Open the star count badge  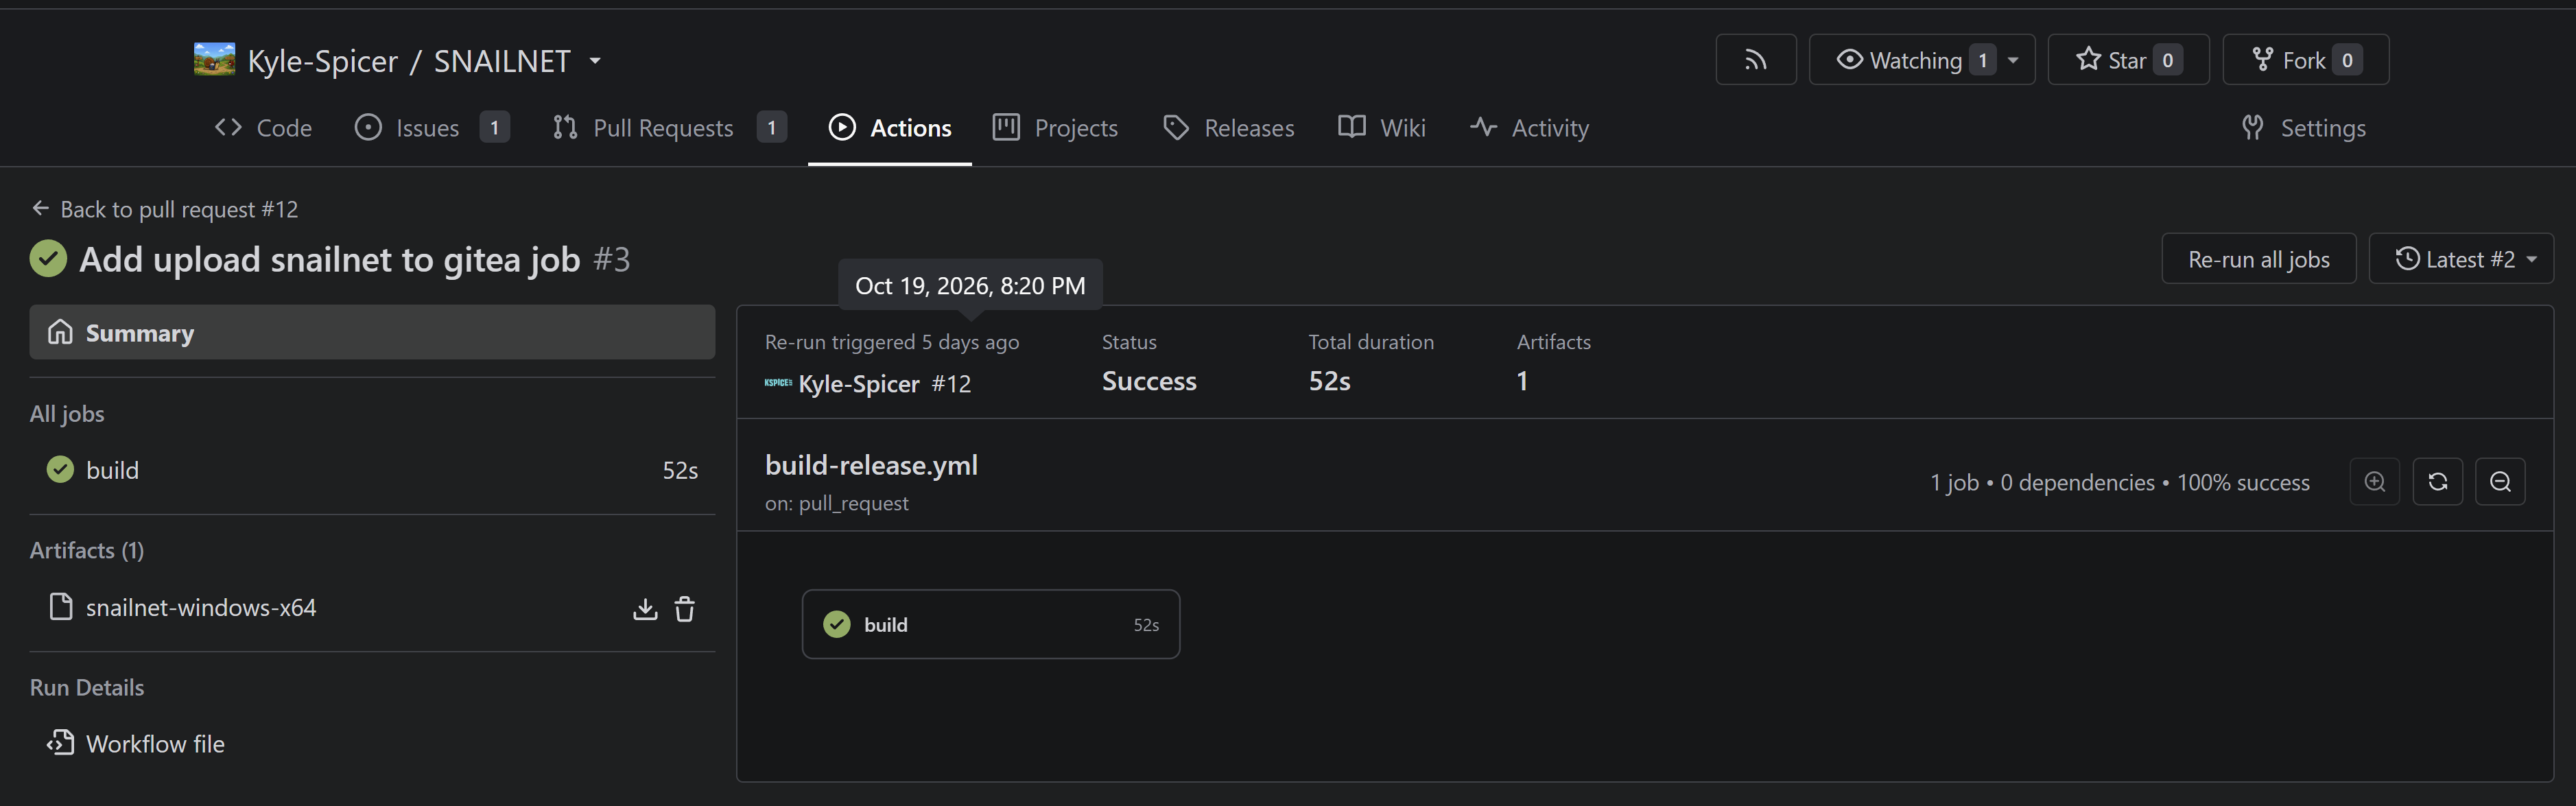[x=2167, y=60]
